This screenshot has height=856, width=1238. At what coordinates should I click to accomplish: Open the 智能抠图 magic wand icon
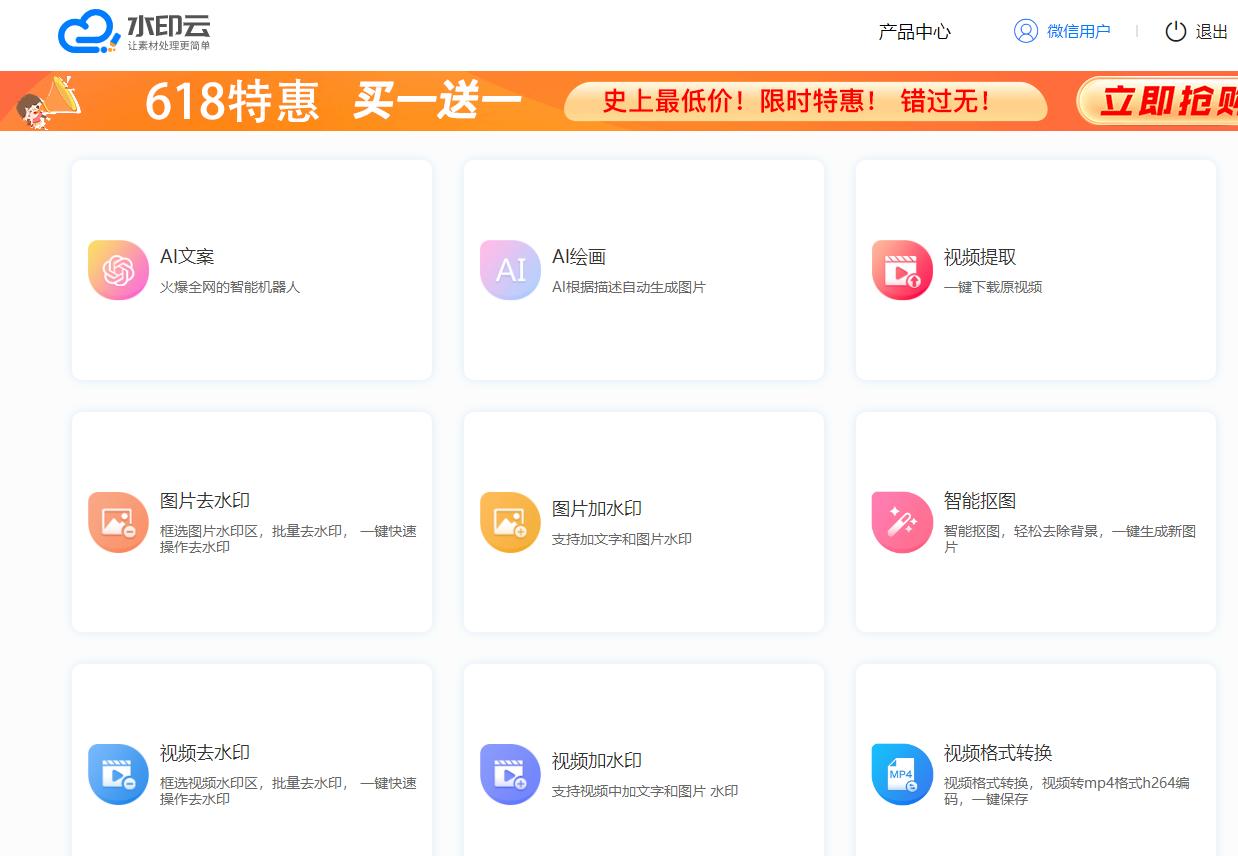pyautogui.click(x=902, y=522)
